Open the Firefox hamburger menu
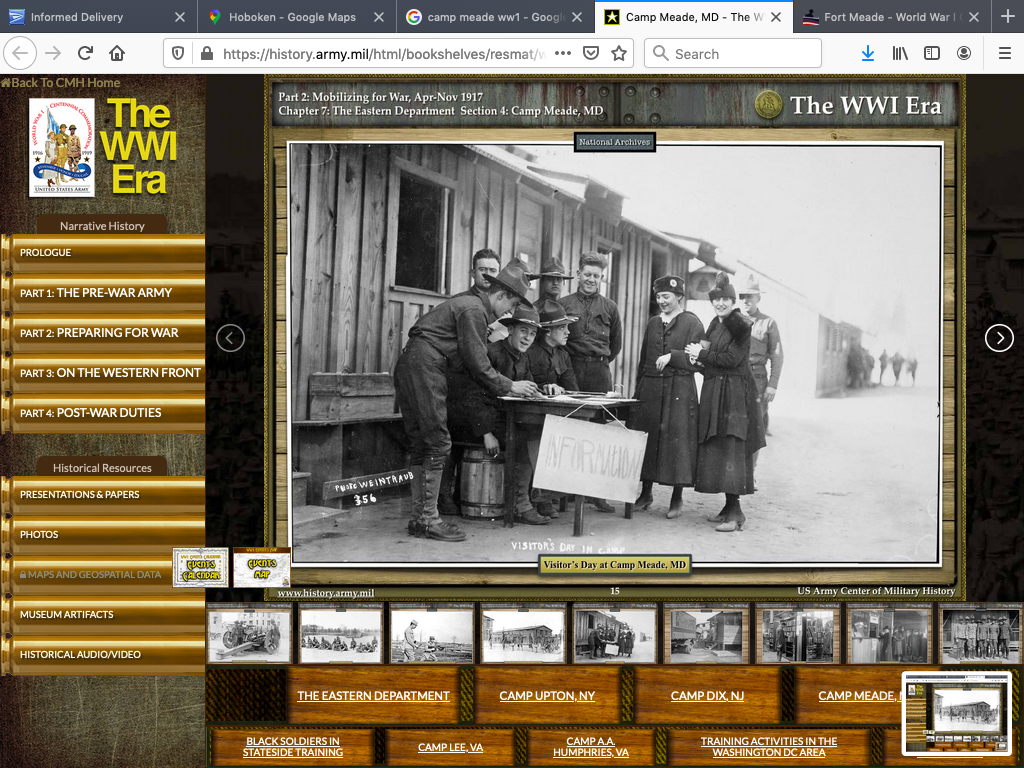The width and height of the screenshot is (1024, 768). (1004, 54)
